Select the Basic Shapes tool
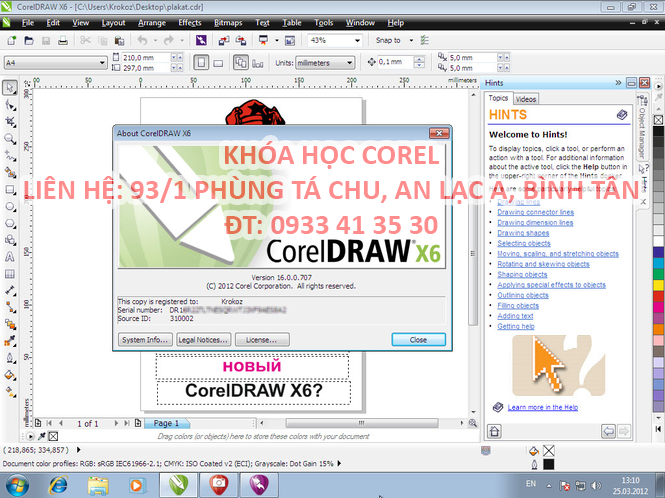The image size is (665, 498). (10, 240)
